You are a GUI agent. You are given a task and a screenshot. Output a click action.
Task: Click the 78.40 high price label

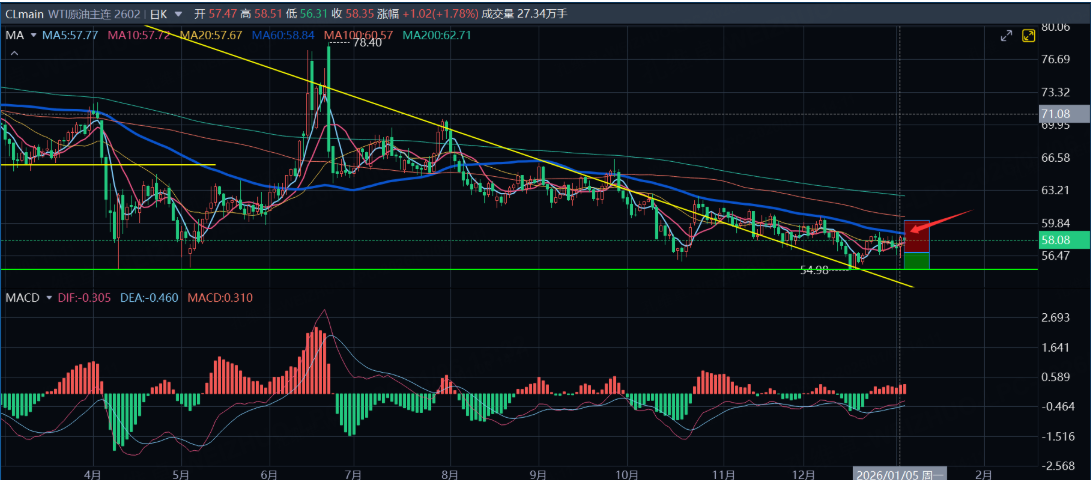tap(366, 42)
